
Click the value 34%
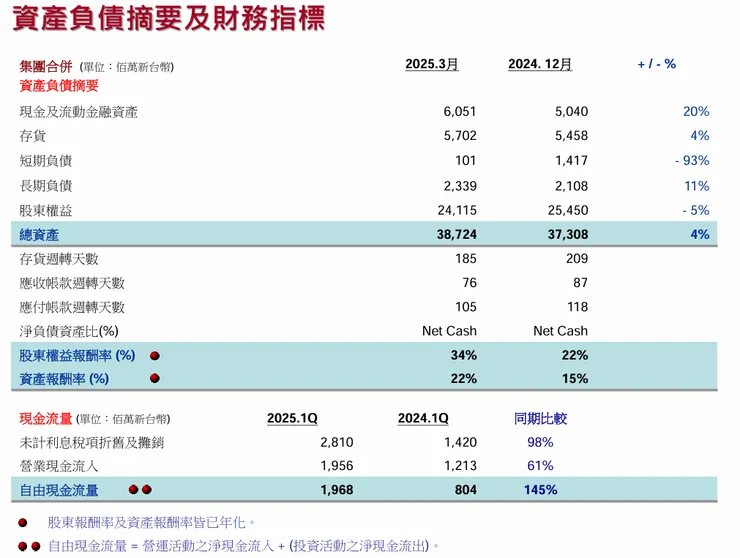click(x=463, y=355)
